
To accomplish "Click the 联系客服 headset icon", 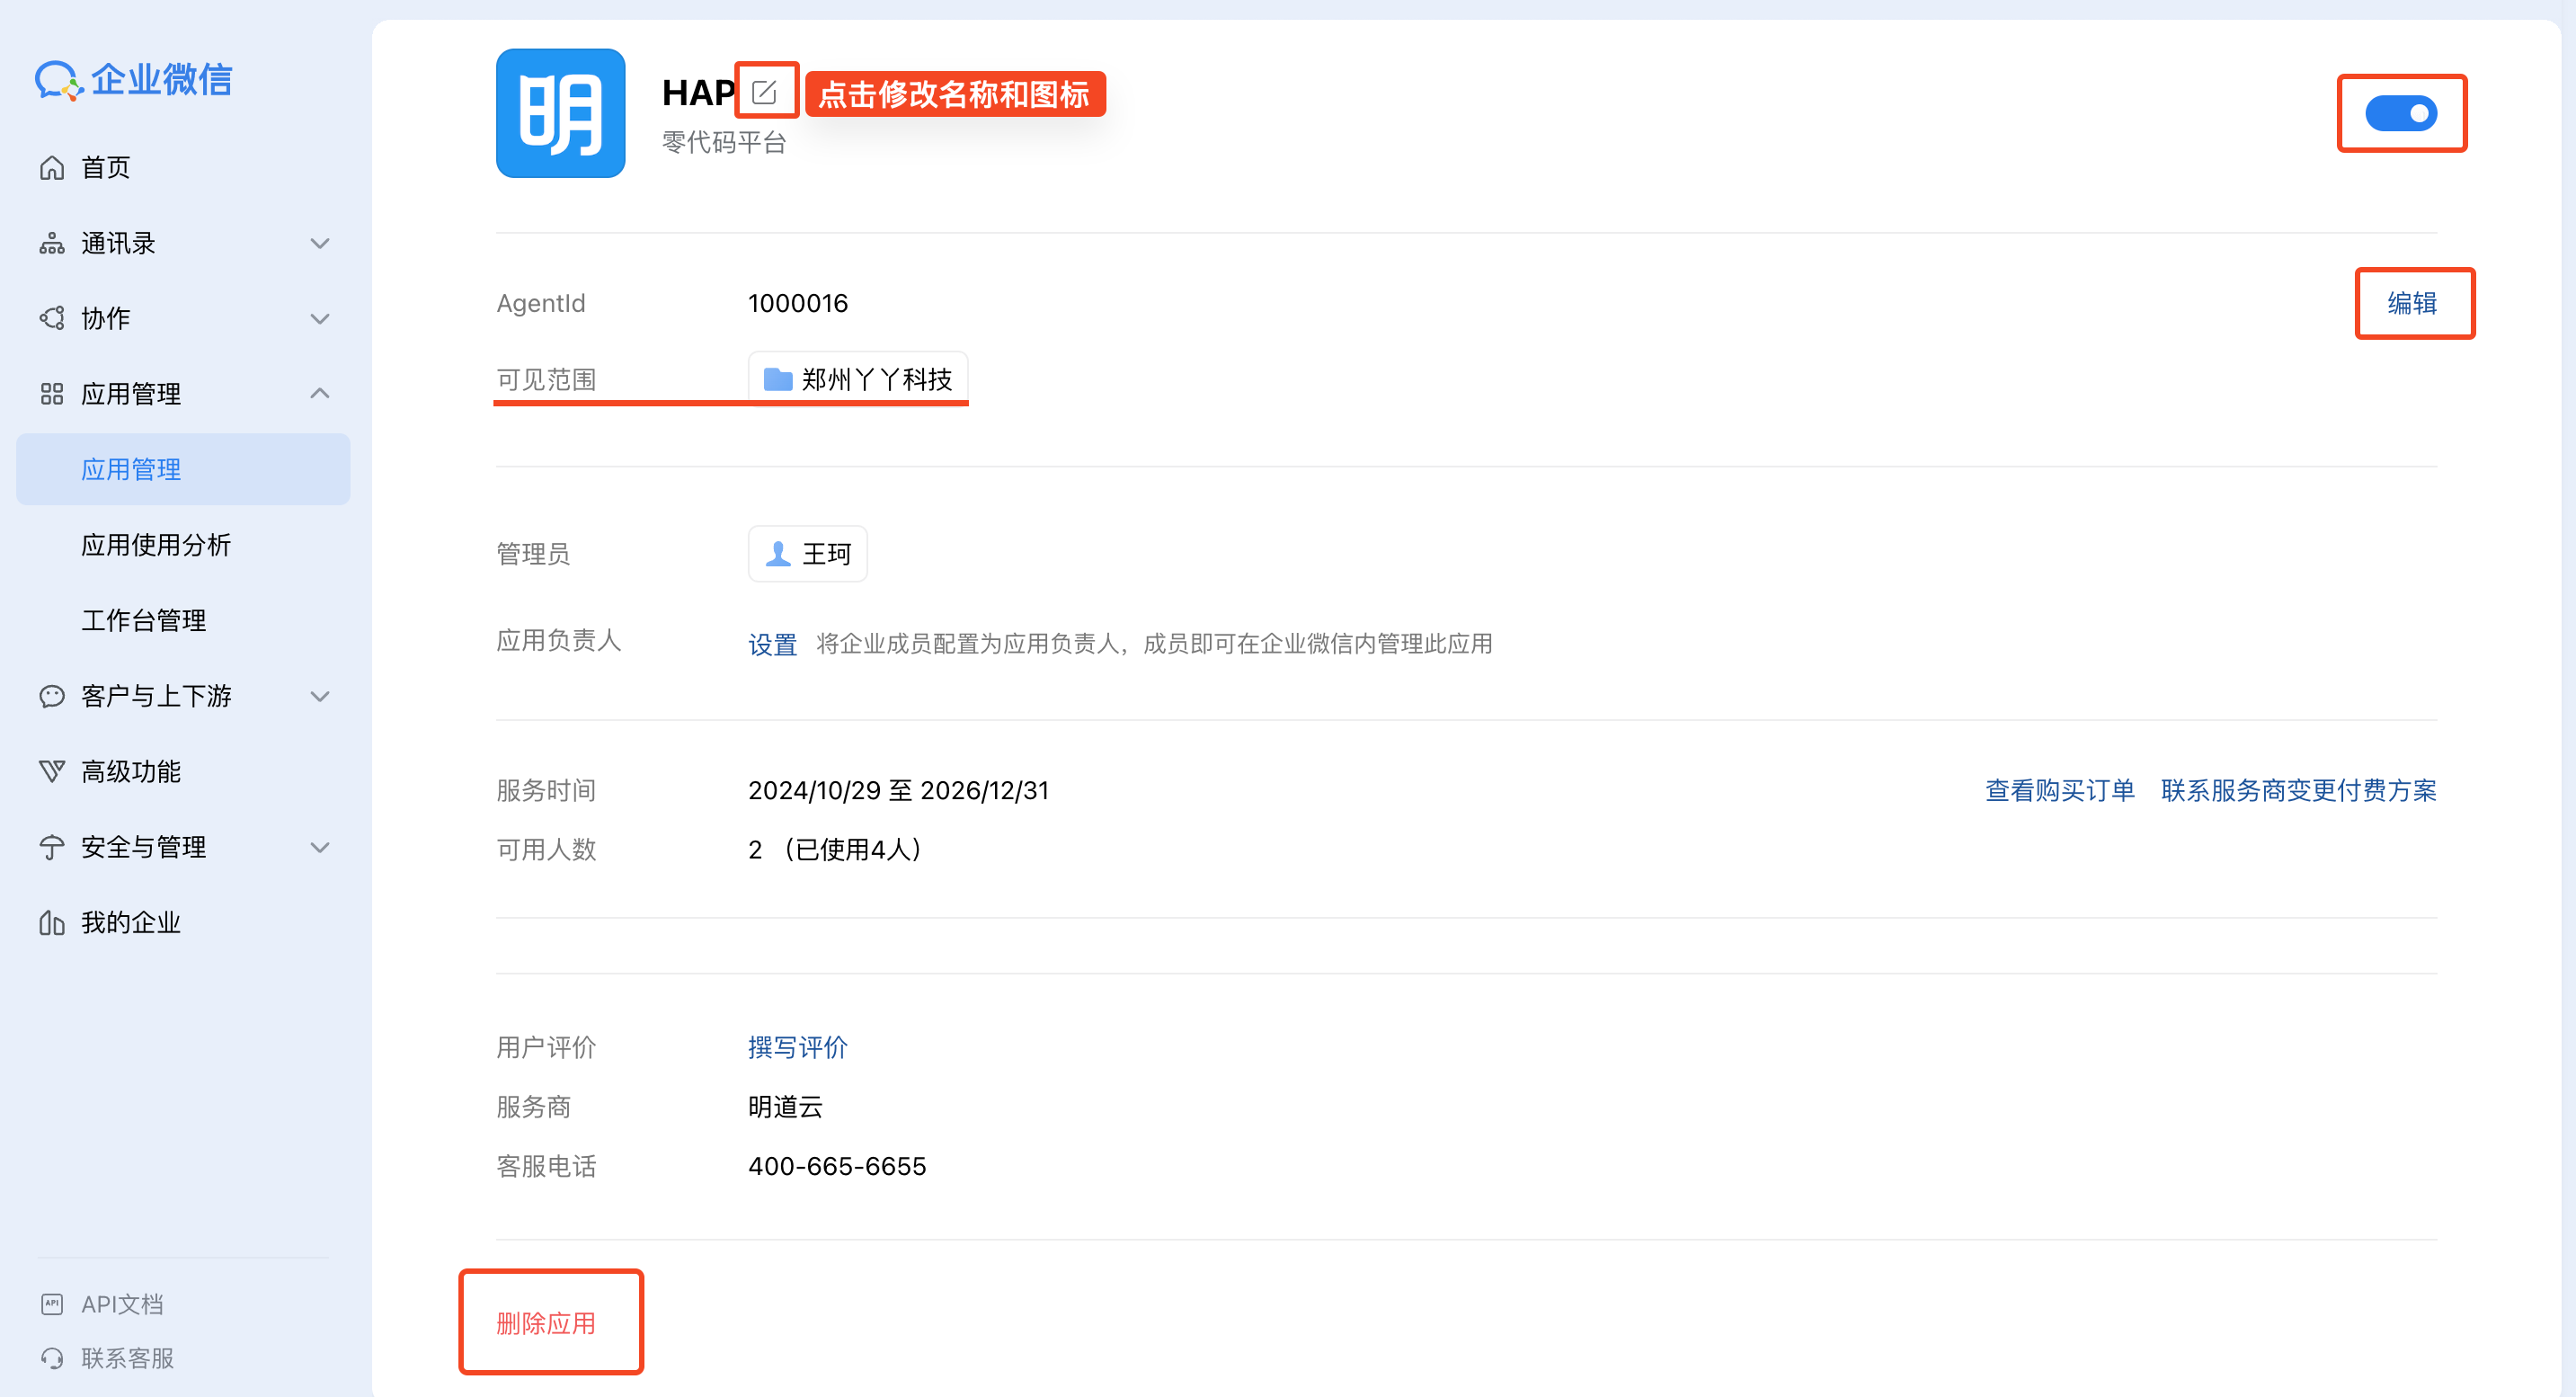I will pyautogui.click(x=52, y=1358).
